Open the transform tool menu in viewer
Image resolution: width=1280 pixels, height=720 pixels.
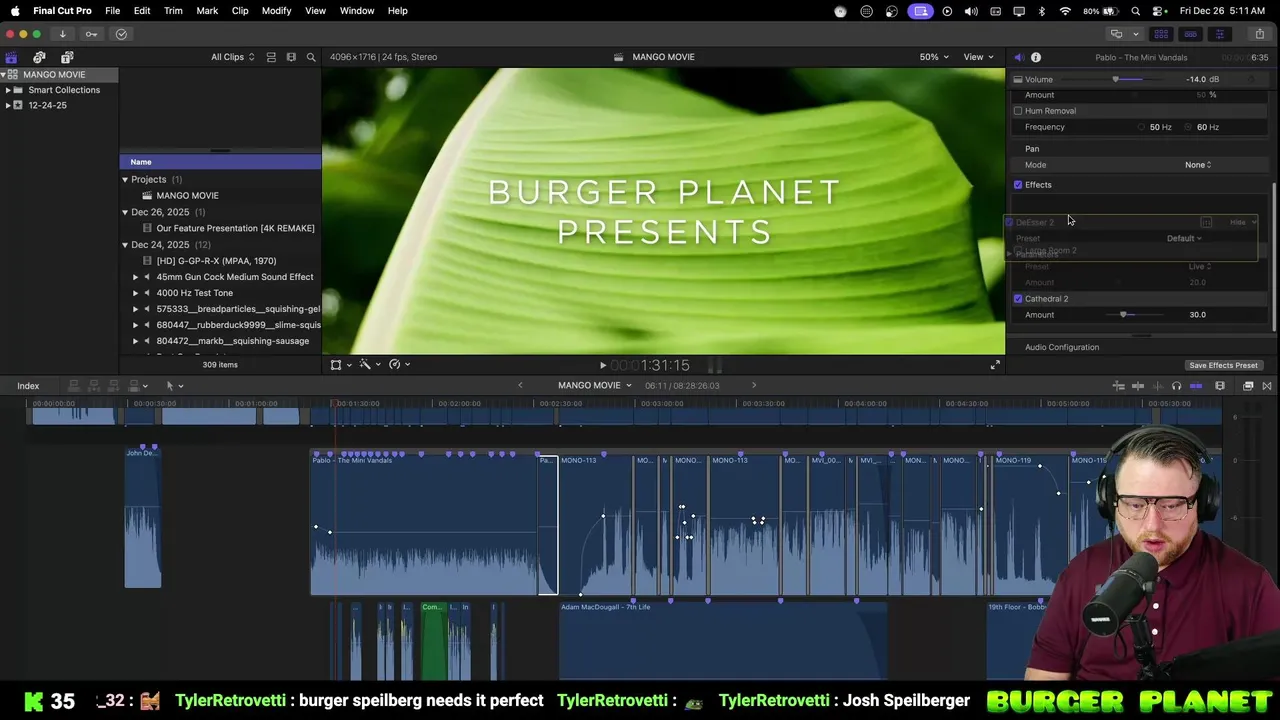tap(340, 365)
